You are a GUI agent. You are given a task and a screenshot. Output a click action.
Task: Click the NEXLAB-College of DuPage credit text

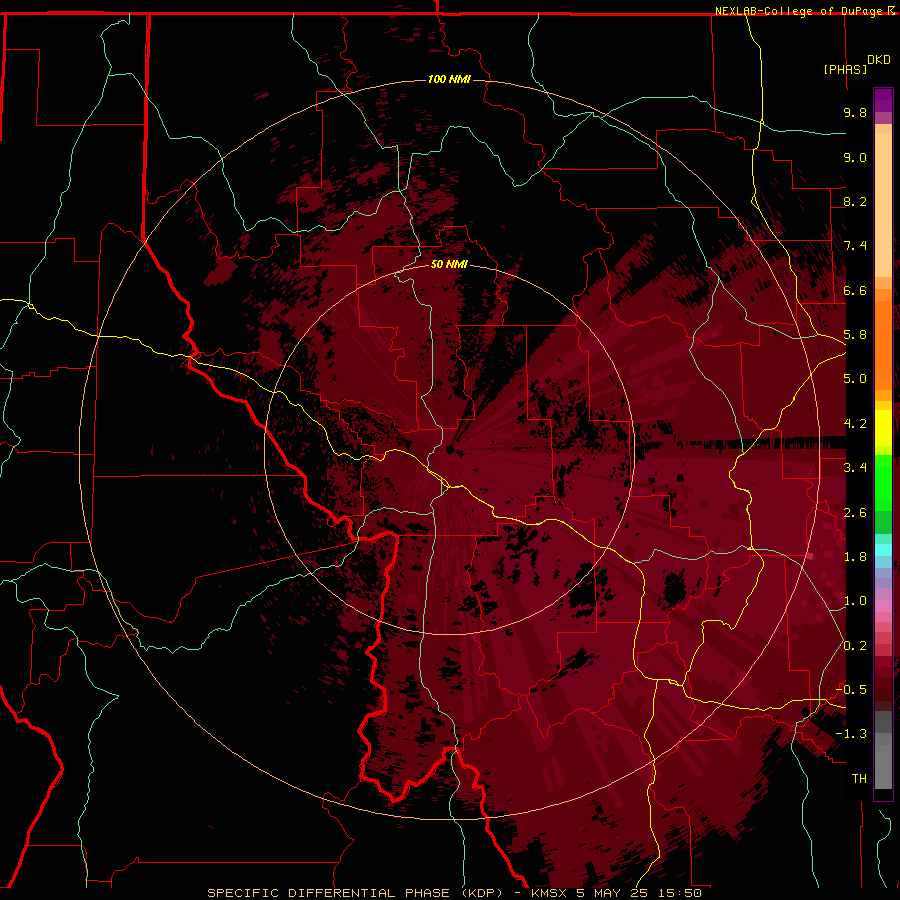coord(798,11)
